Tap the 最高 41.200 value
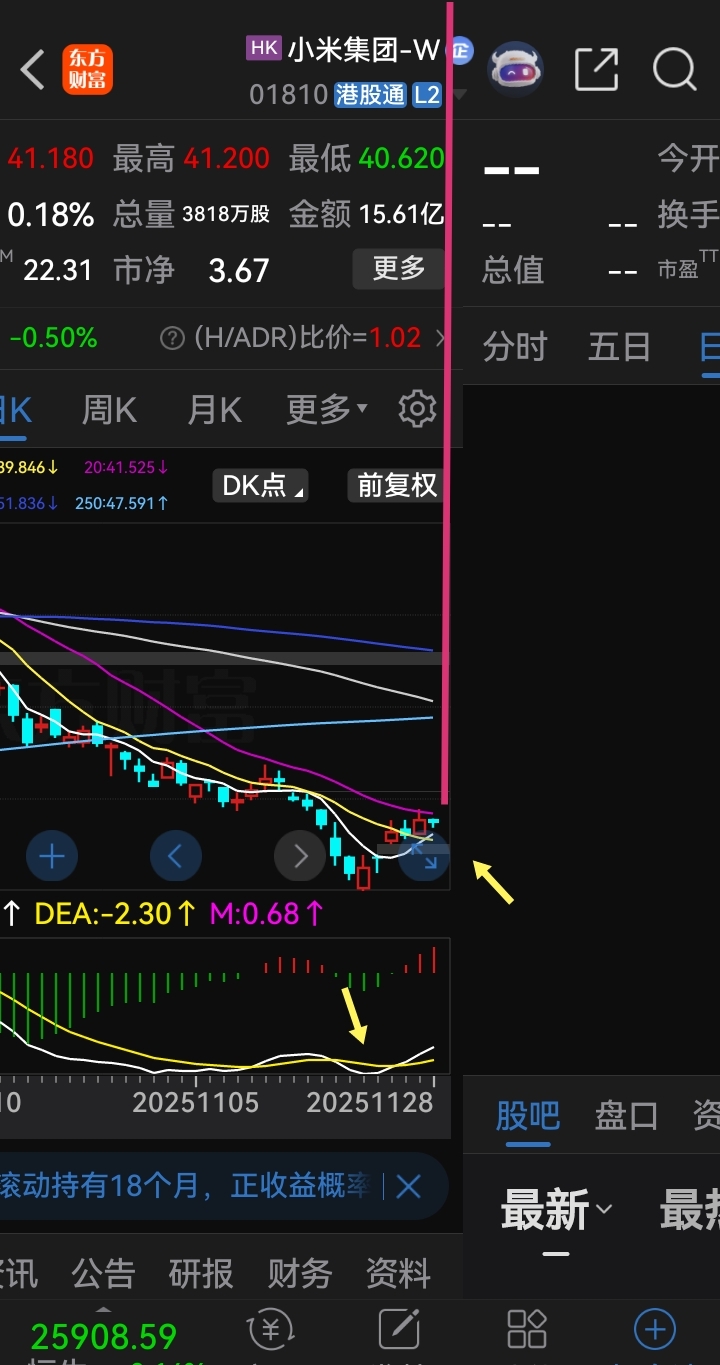The height and width of the screenshot is (1365, 720). 227,158
